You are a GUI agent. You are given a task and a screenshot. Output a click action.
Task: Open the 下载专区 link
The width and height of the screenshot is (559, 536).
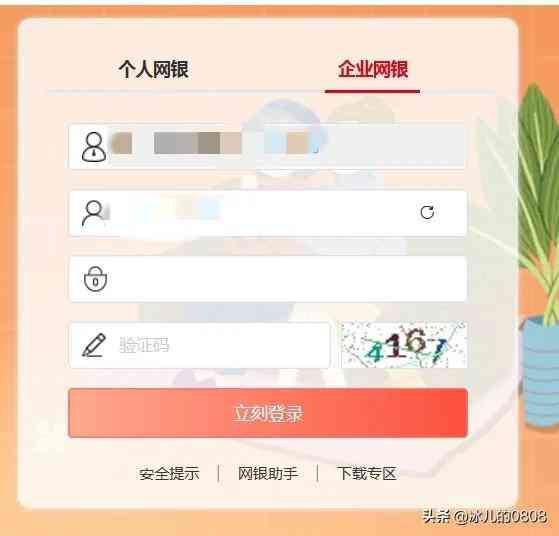(367, 474)
